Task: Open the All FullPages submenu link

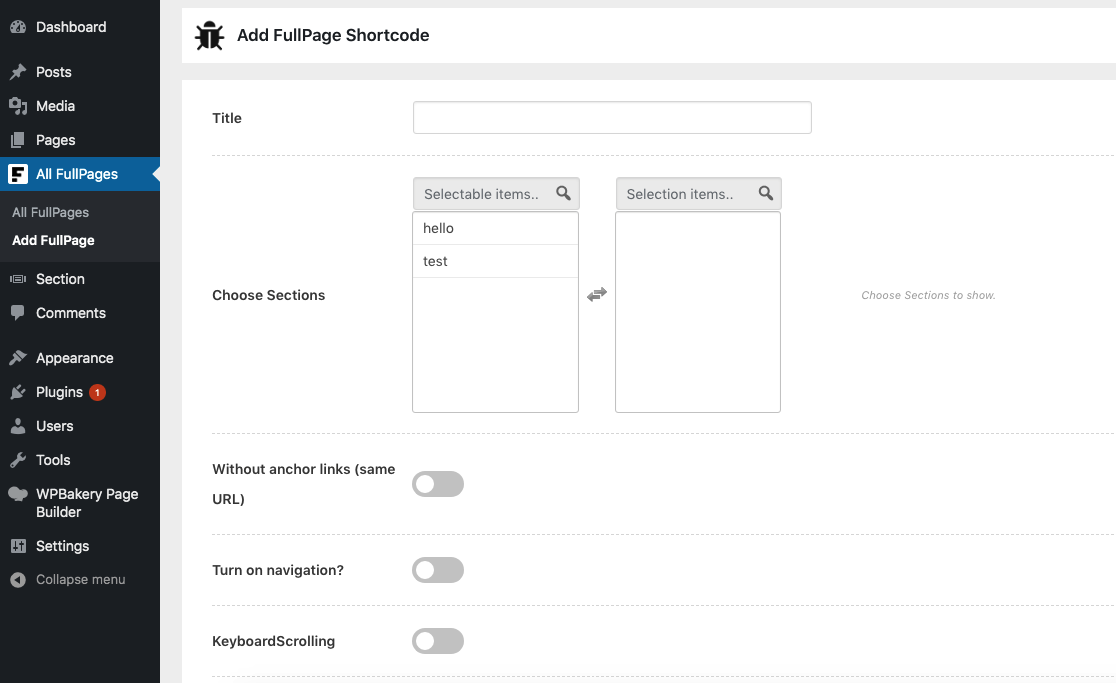Action: (x=51, y=212)
